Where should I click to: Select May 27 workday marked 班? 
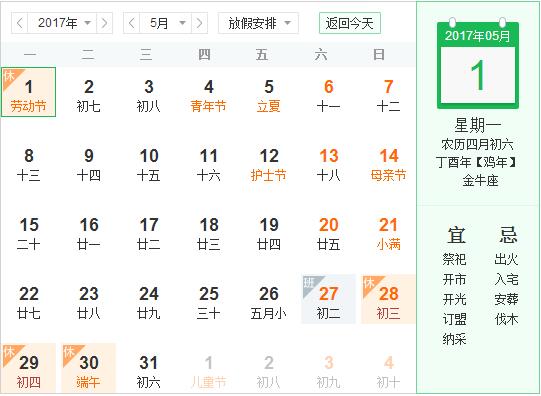328,299
